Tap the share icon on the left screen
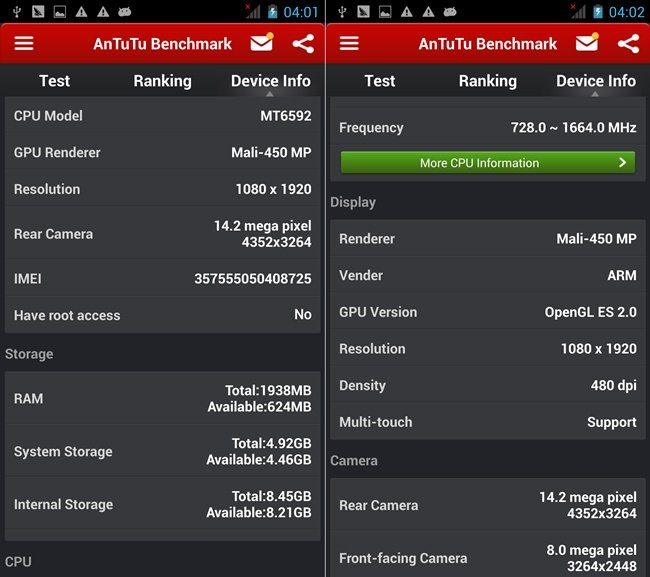The image size is (650, 577). (x=303, y=44)
